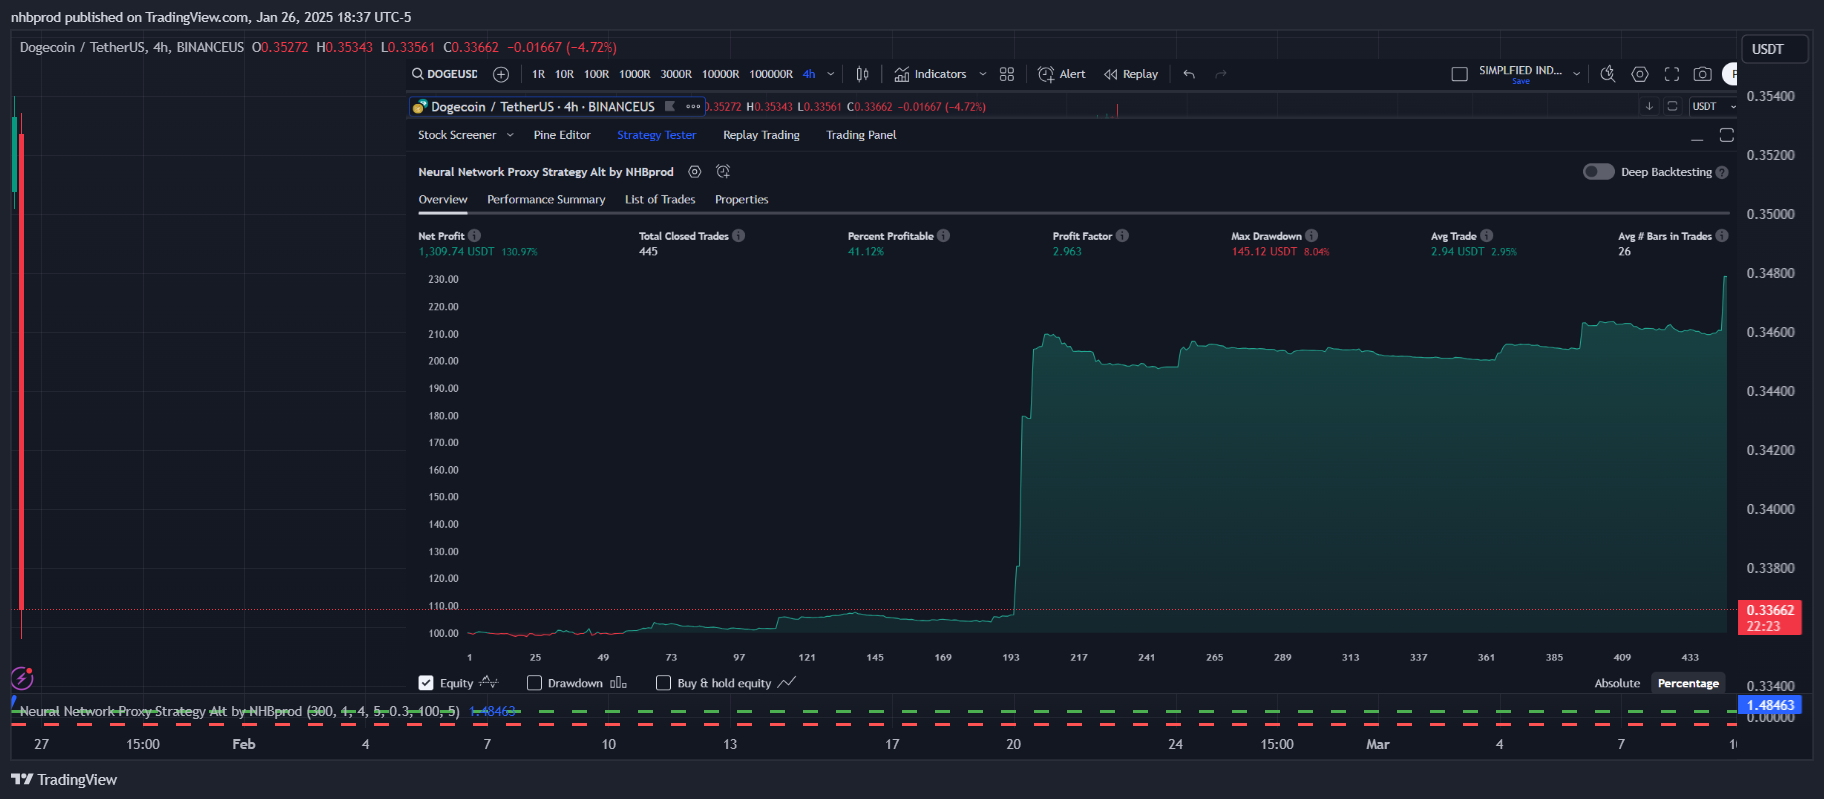Screen dimensions: 1824x799
Task: Click the undo arrow icon
Action: click(1189, 74)
